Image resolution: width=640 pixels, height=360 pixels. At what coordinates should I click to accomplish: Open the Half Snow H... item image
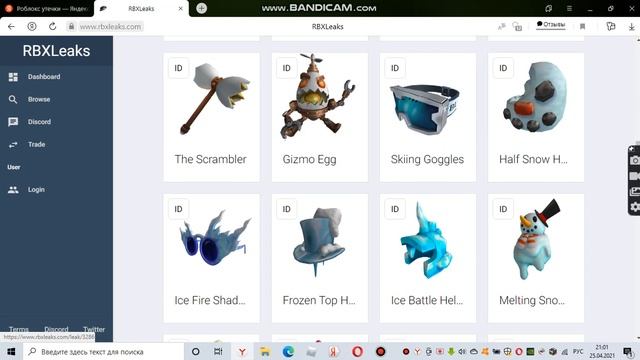click(x=535, y=97)
